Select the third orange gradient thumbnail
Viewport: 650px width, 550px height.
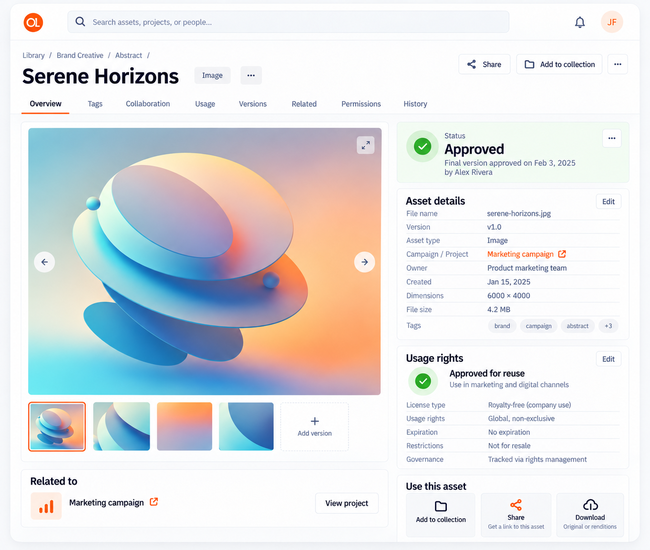tap(184, 426)
